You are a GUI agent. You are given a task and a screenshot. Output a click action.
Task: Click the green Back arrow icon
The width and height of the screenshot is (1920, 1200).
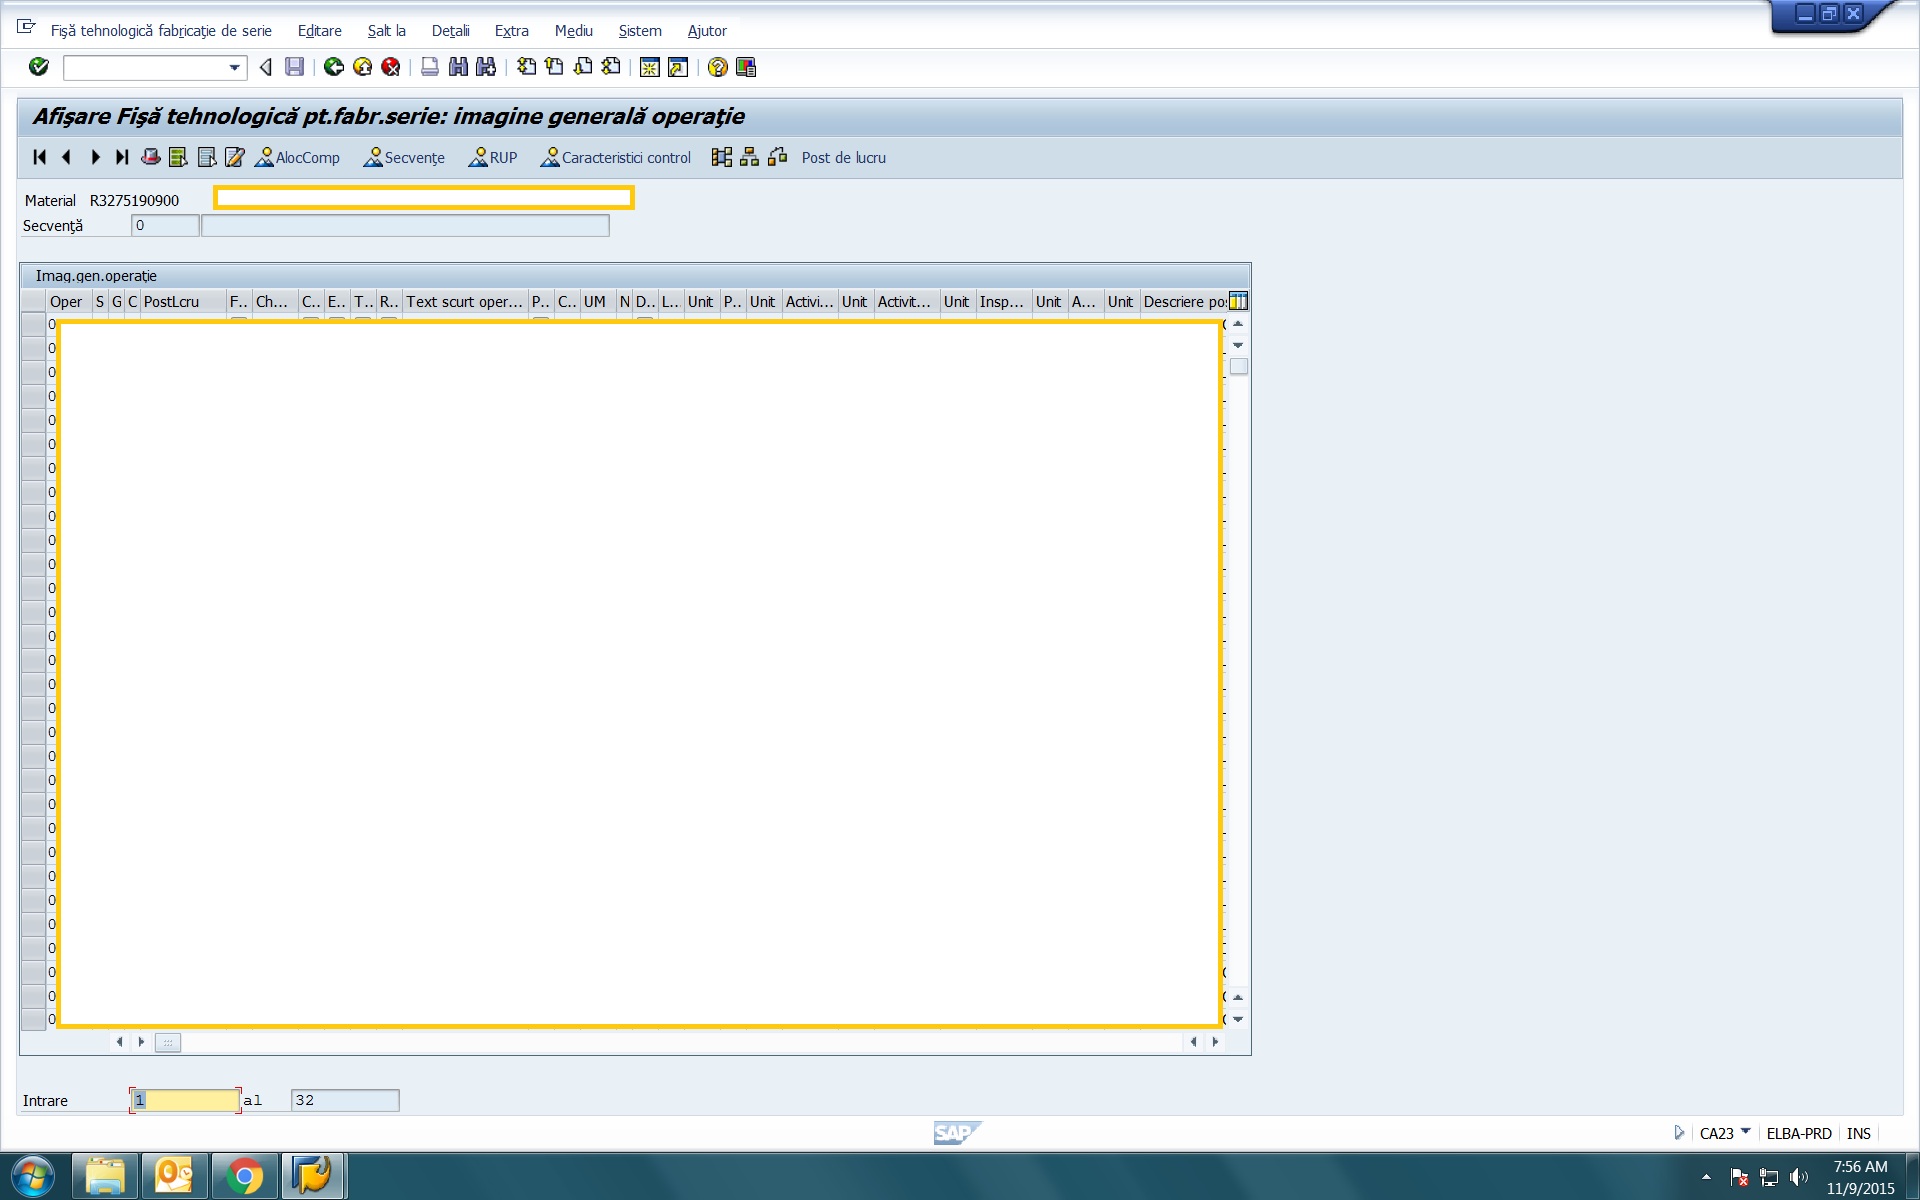334,67
